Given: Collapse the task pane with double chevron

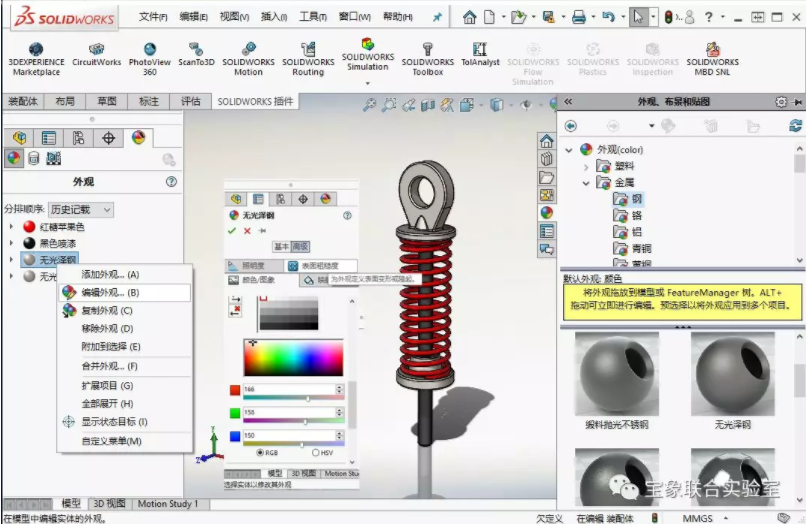Looking at the screenshot, I should [x=568, y=101].
